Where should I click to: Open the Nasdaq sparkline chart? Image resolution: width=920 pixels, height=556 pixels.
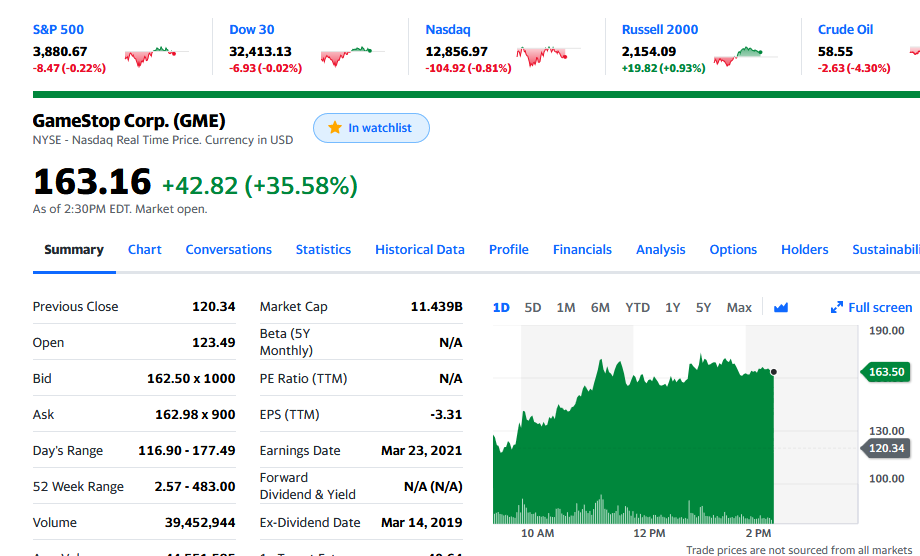(549, 56)
